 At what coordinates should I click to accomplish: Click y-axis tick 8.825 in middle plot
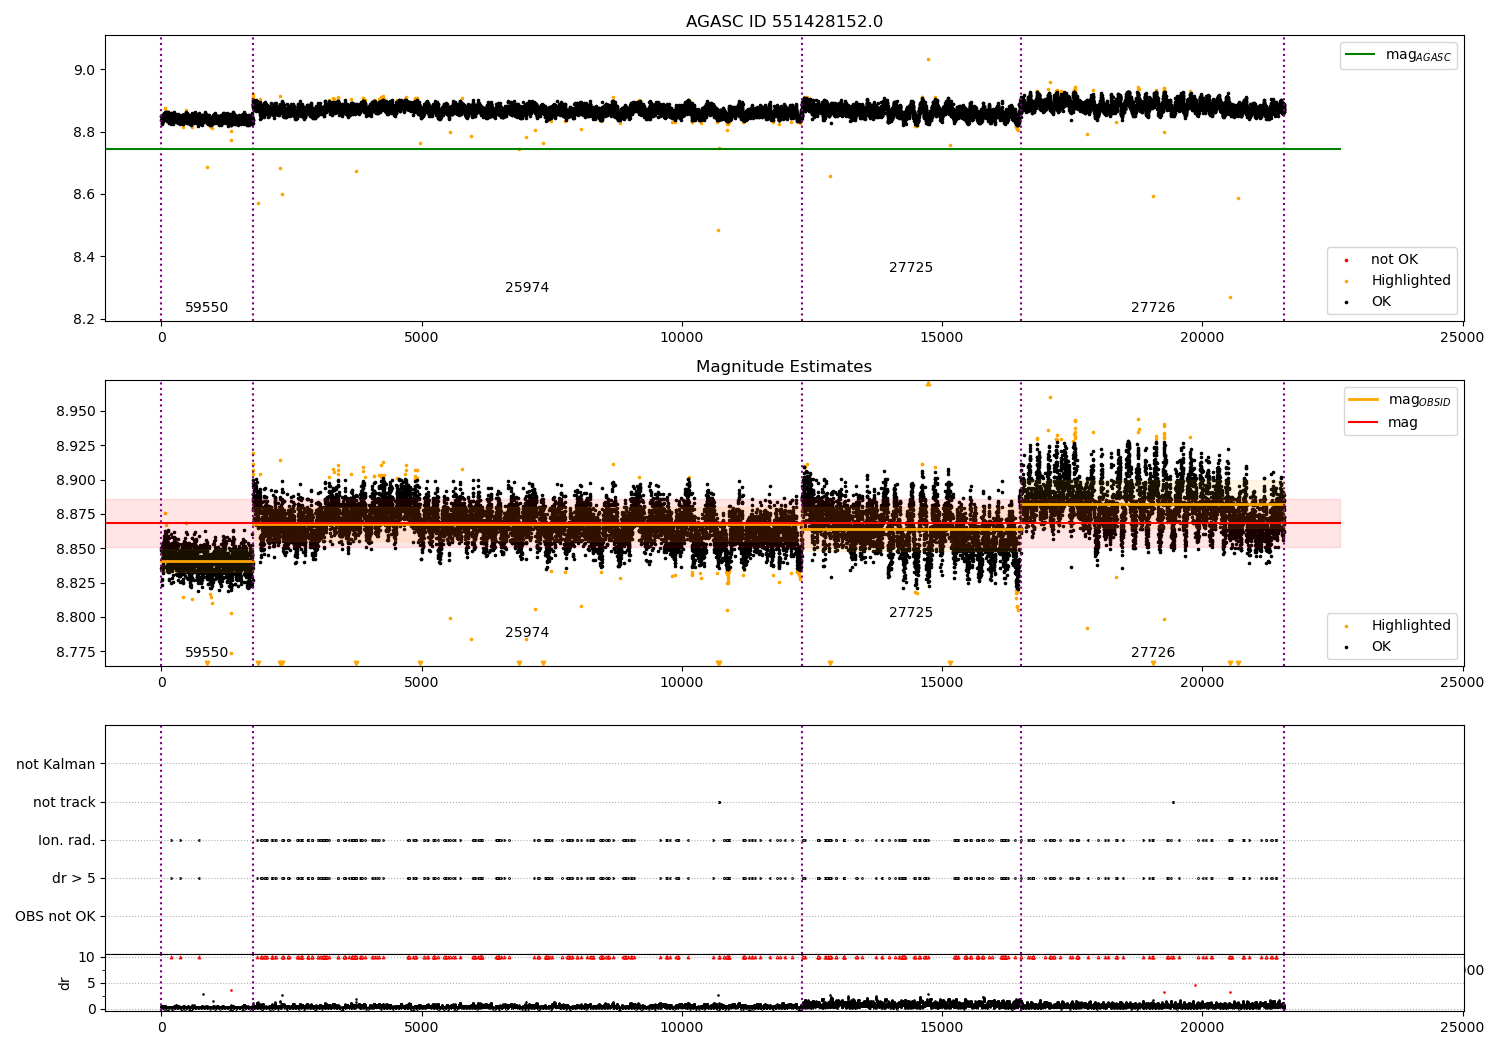(x=77, y=583)
